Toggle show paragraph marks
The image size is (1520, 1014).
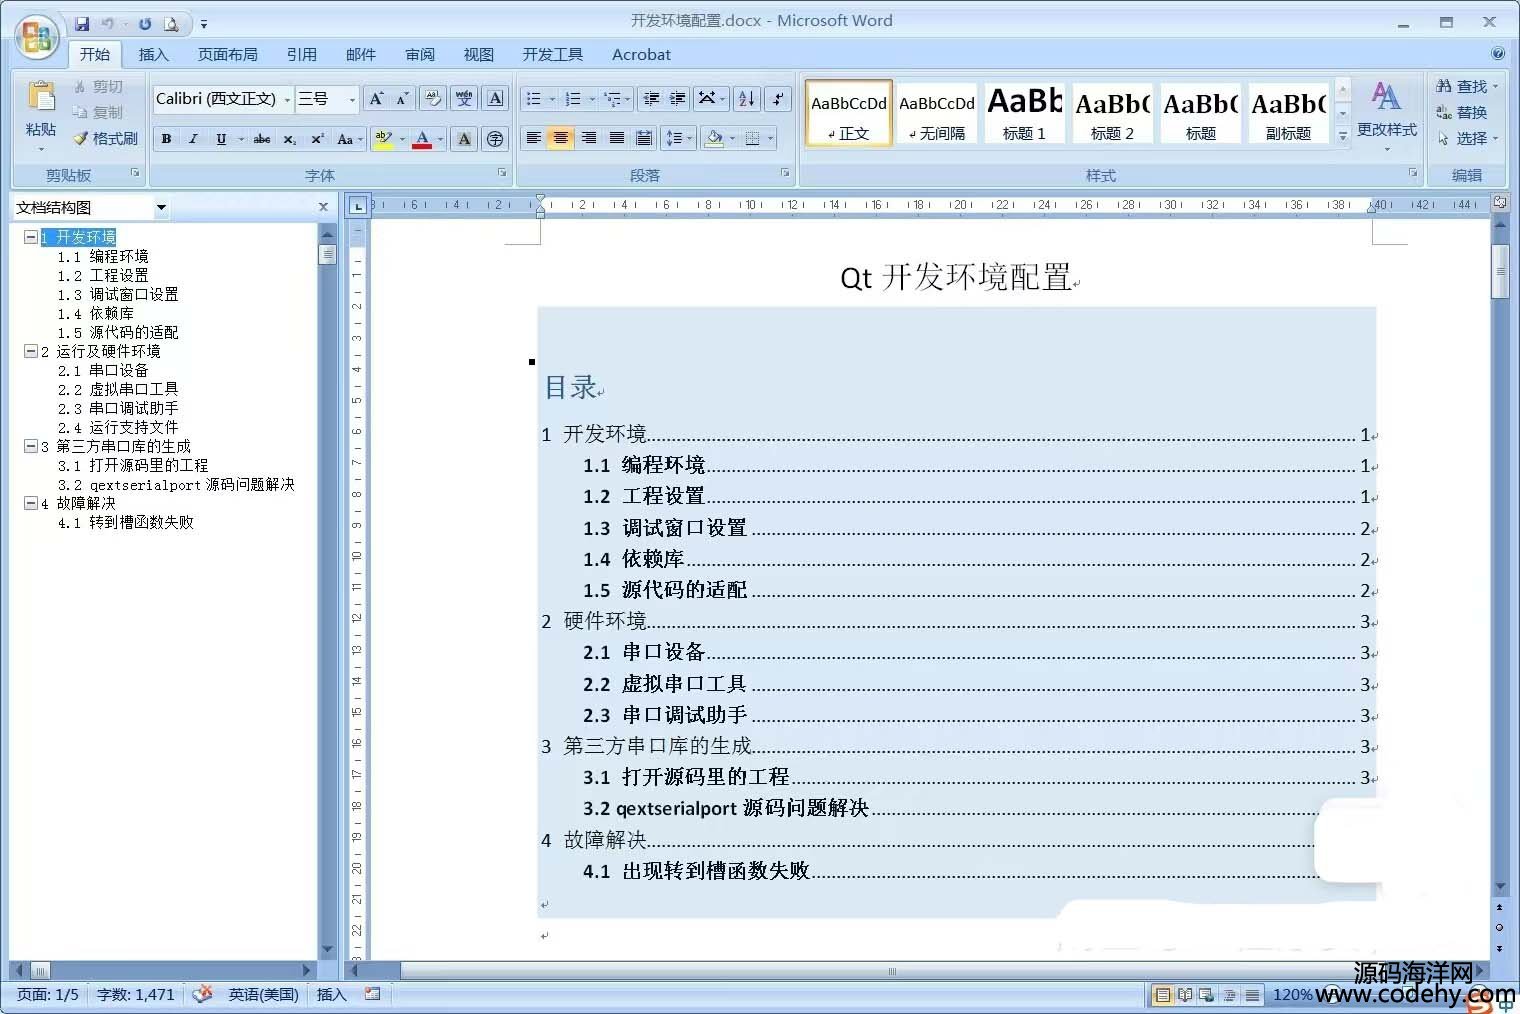click(x=778, y=98)
